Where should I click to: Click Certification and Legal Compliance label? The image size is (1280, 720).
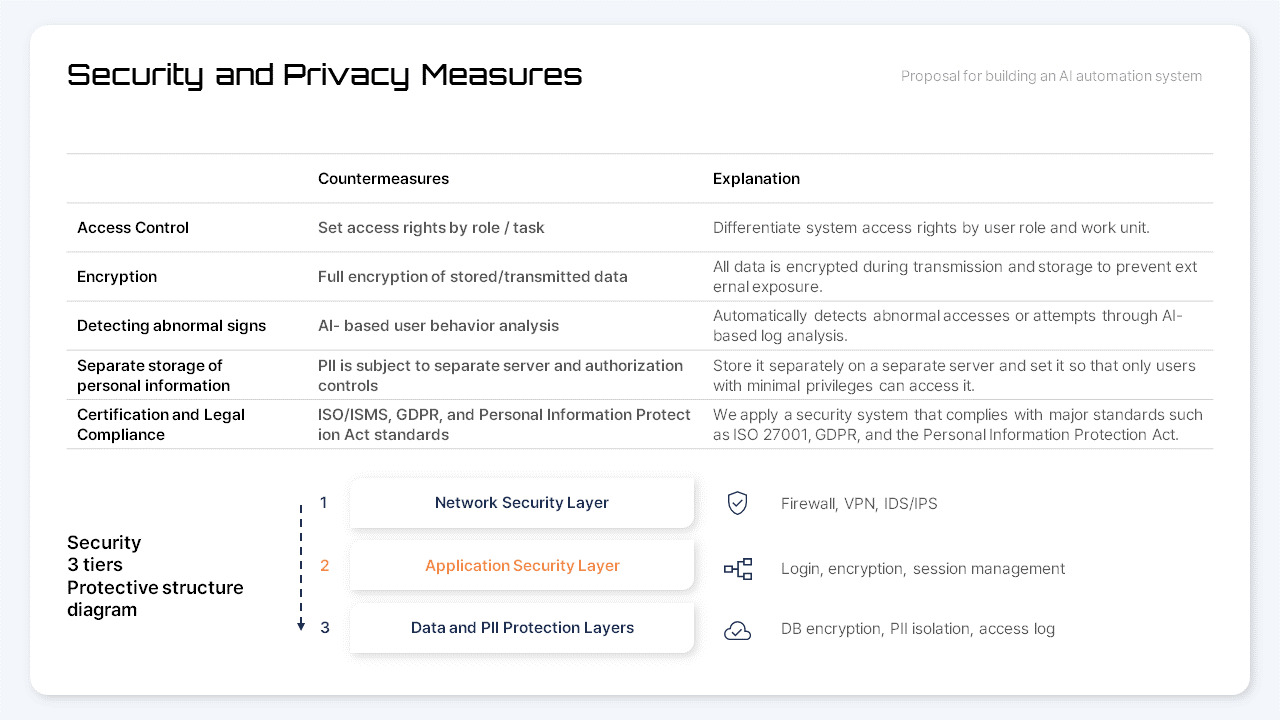(x=161, y=424)
